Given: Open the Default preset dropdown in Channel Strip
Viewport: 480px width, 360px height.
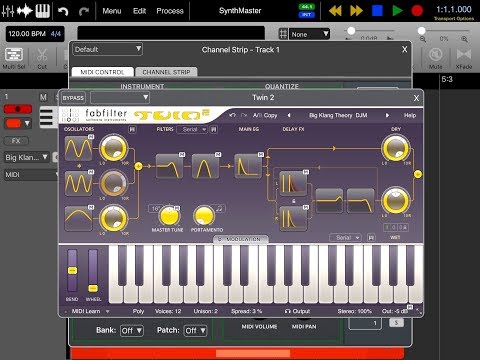Looking at the screenshot, I should click(107, 49).
